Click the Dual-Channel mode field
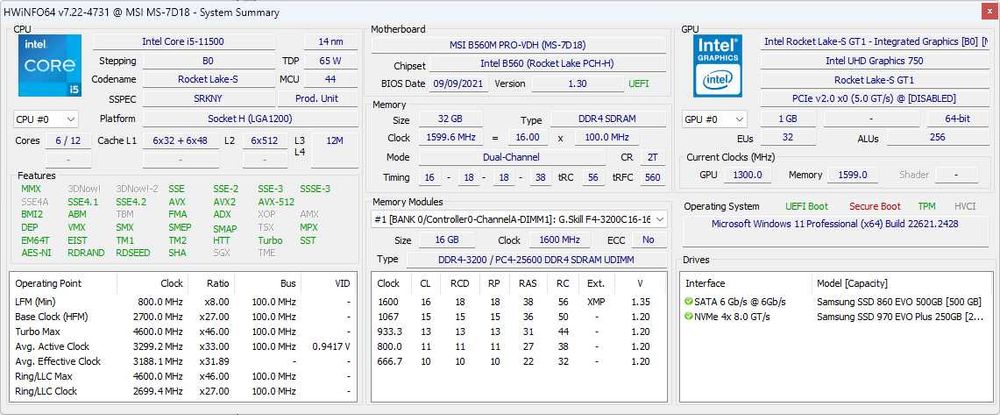The image size is (1000, 415). [511, 157]
